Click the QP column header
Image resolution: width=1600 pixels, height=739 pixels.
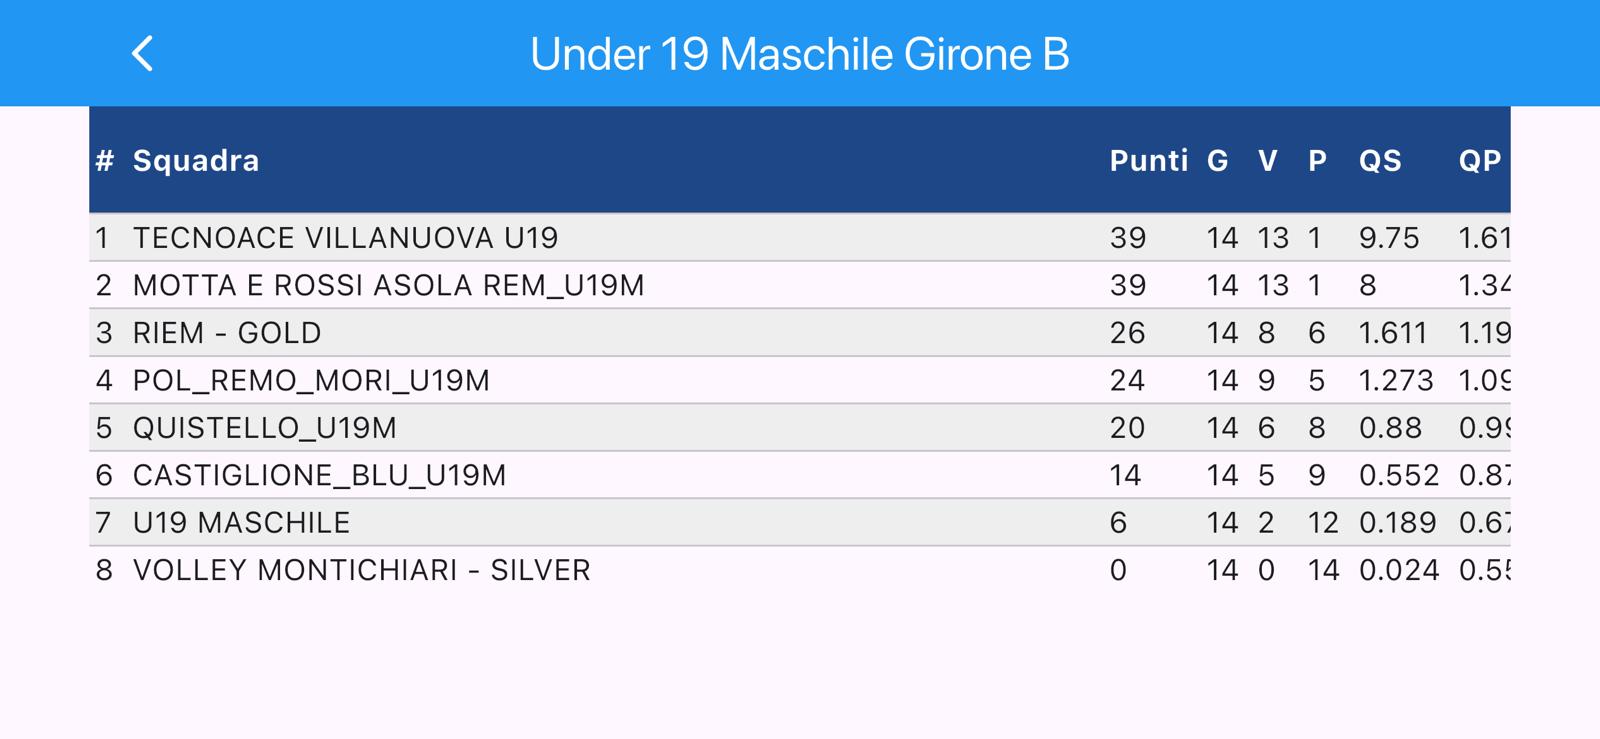[x=1479, y=161]
